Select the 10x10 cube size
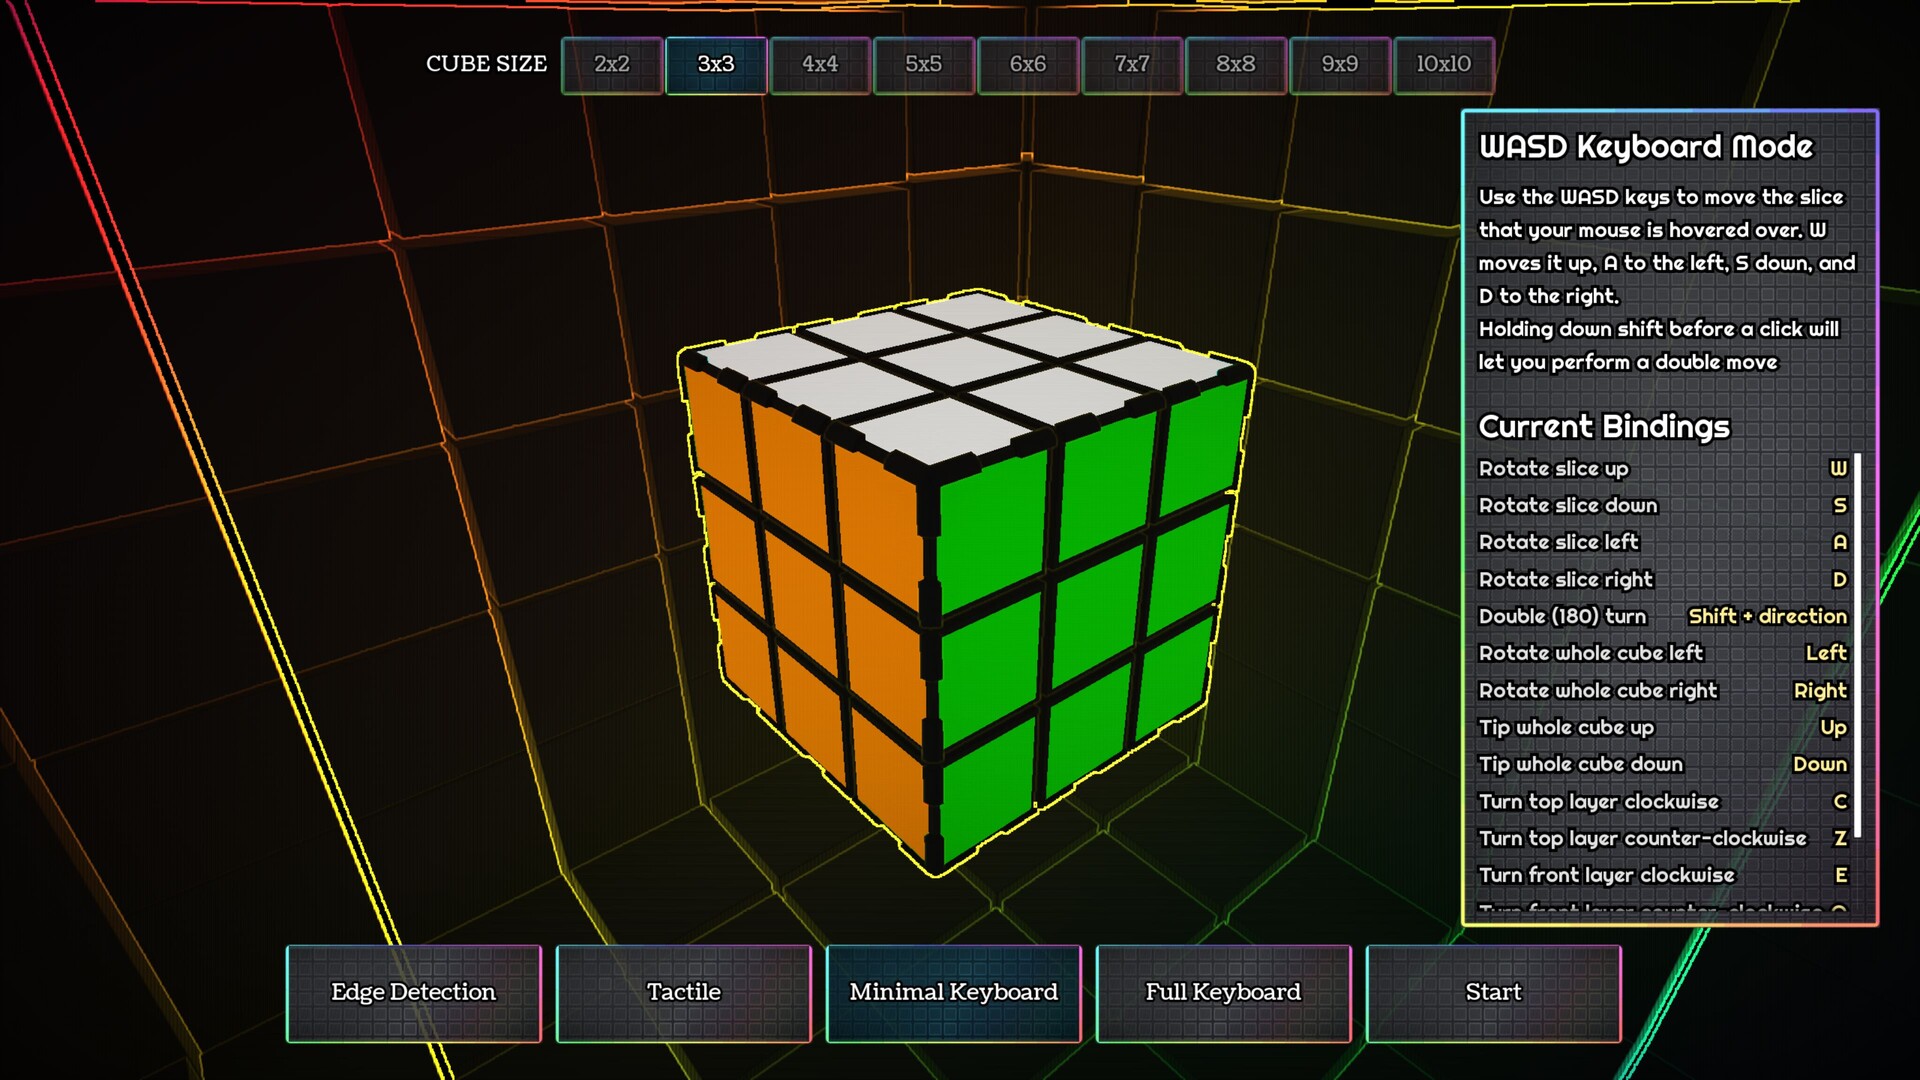 pos(1444,65)
